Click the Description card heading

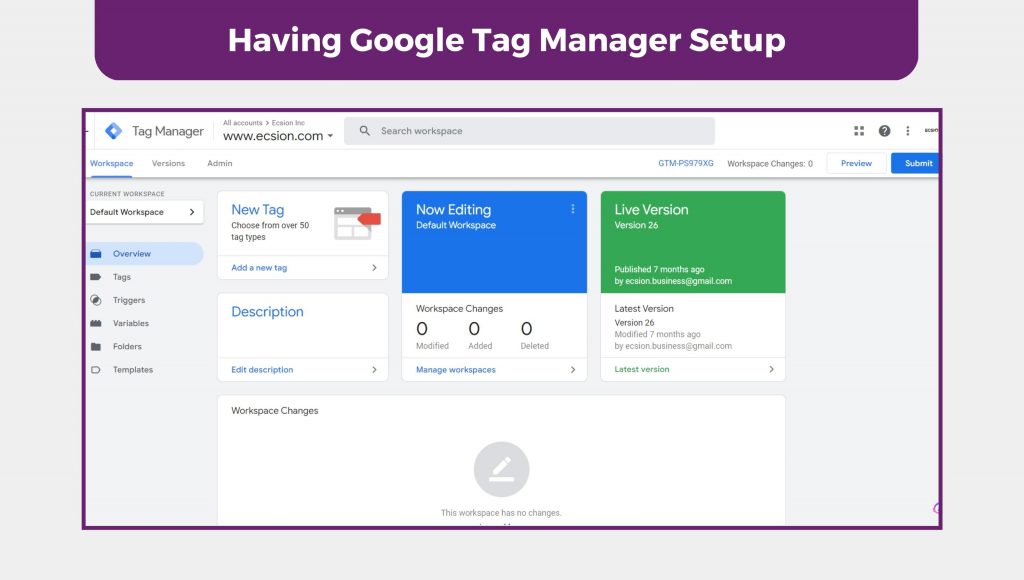267,312
